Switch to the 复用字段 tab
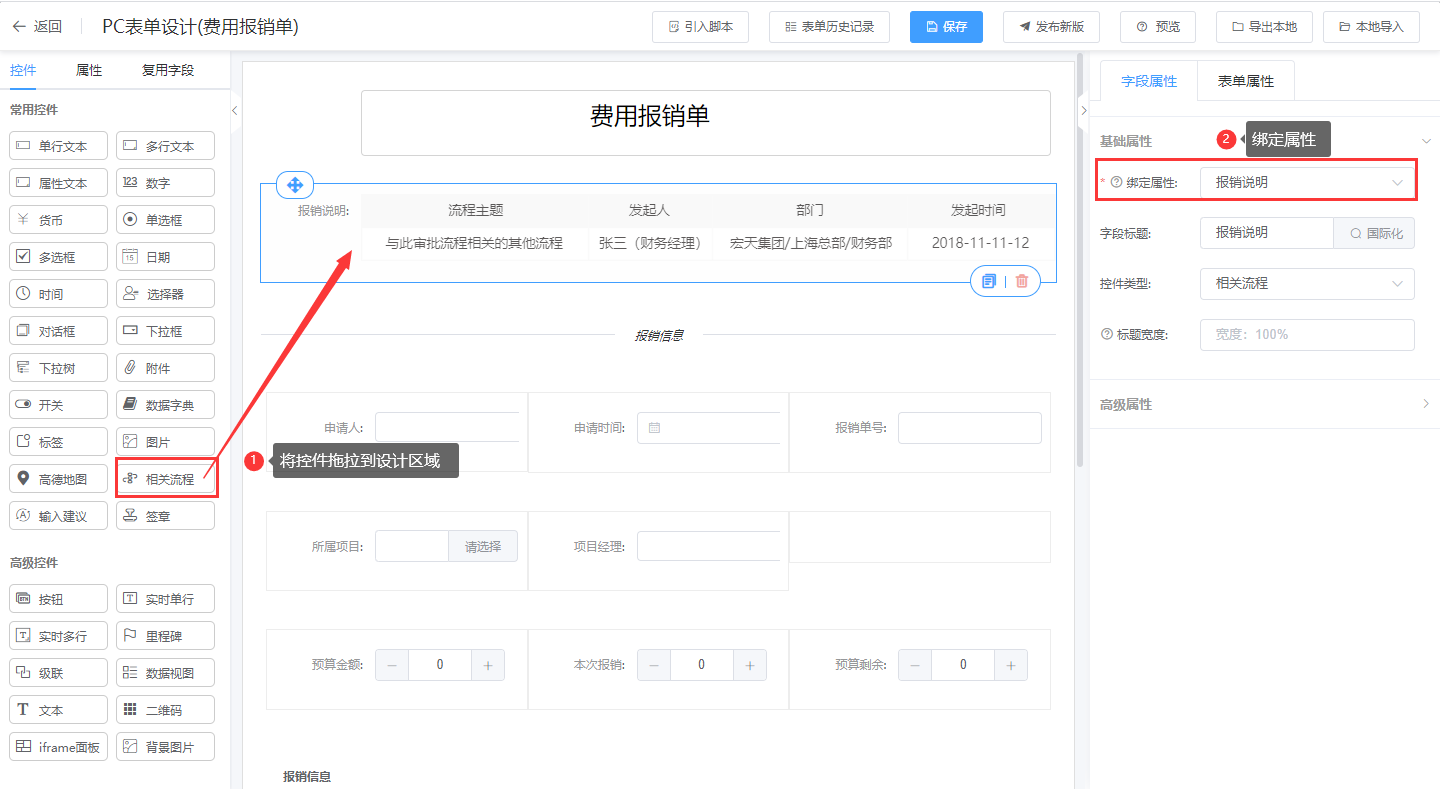Viewport: 1440px width, 789px height. click(168, 70)
